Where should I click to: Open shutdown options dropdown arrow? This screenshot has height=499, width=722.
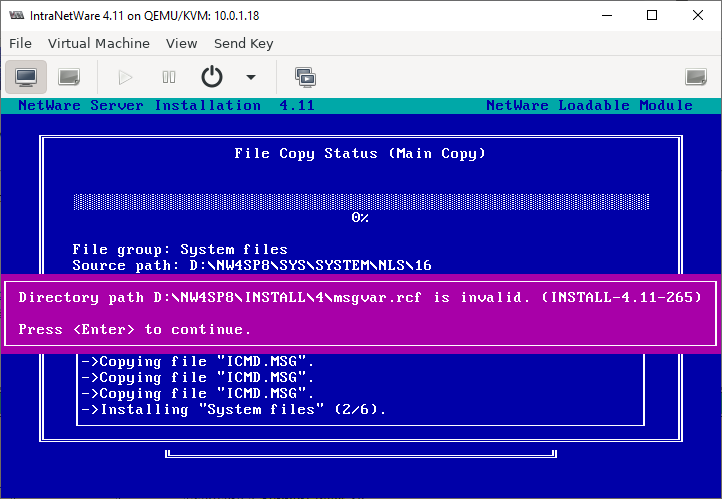coord(250,77)
